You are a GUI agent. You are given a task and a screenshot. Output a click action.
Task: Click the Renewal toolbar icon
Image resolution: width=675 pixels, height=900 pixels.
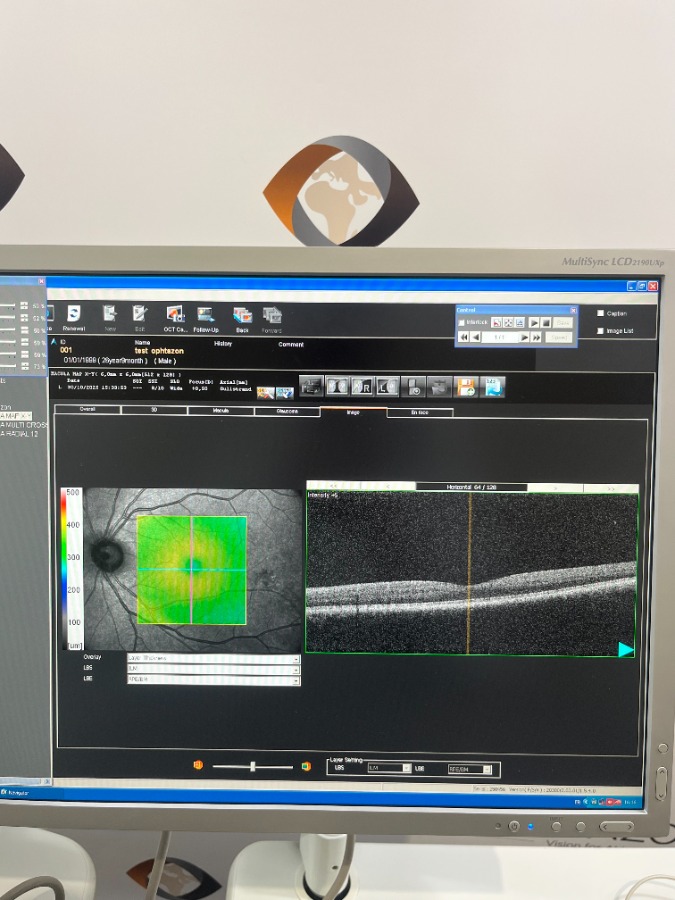point(74,315)
